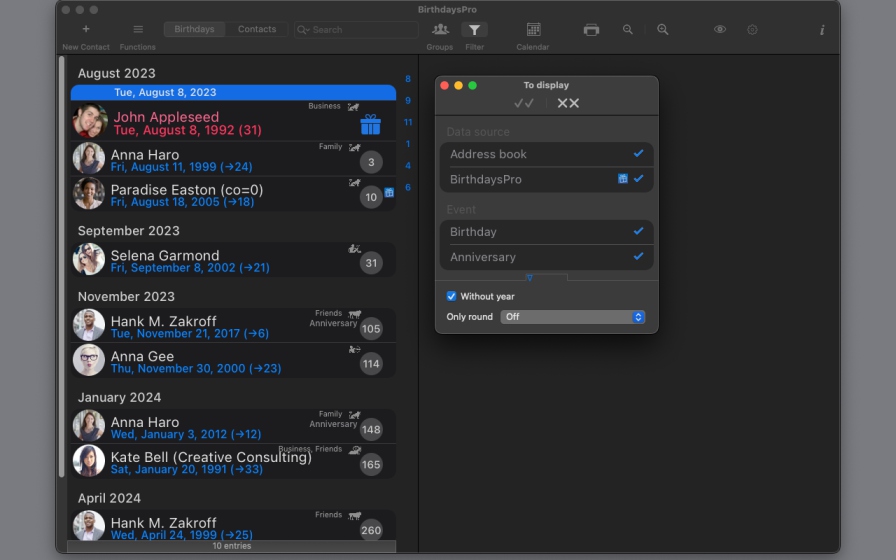
Task: Click the September 2023 section heading
Action: tap(129, 231)
